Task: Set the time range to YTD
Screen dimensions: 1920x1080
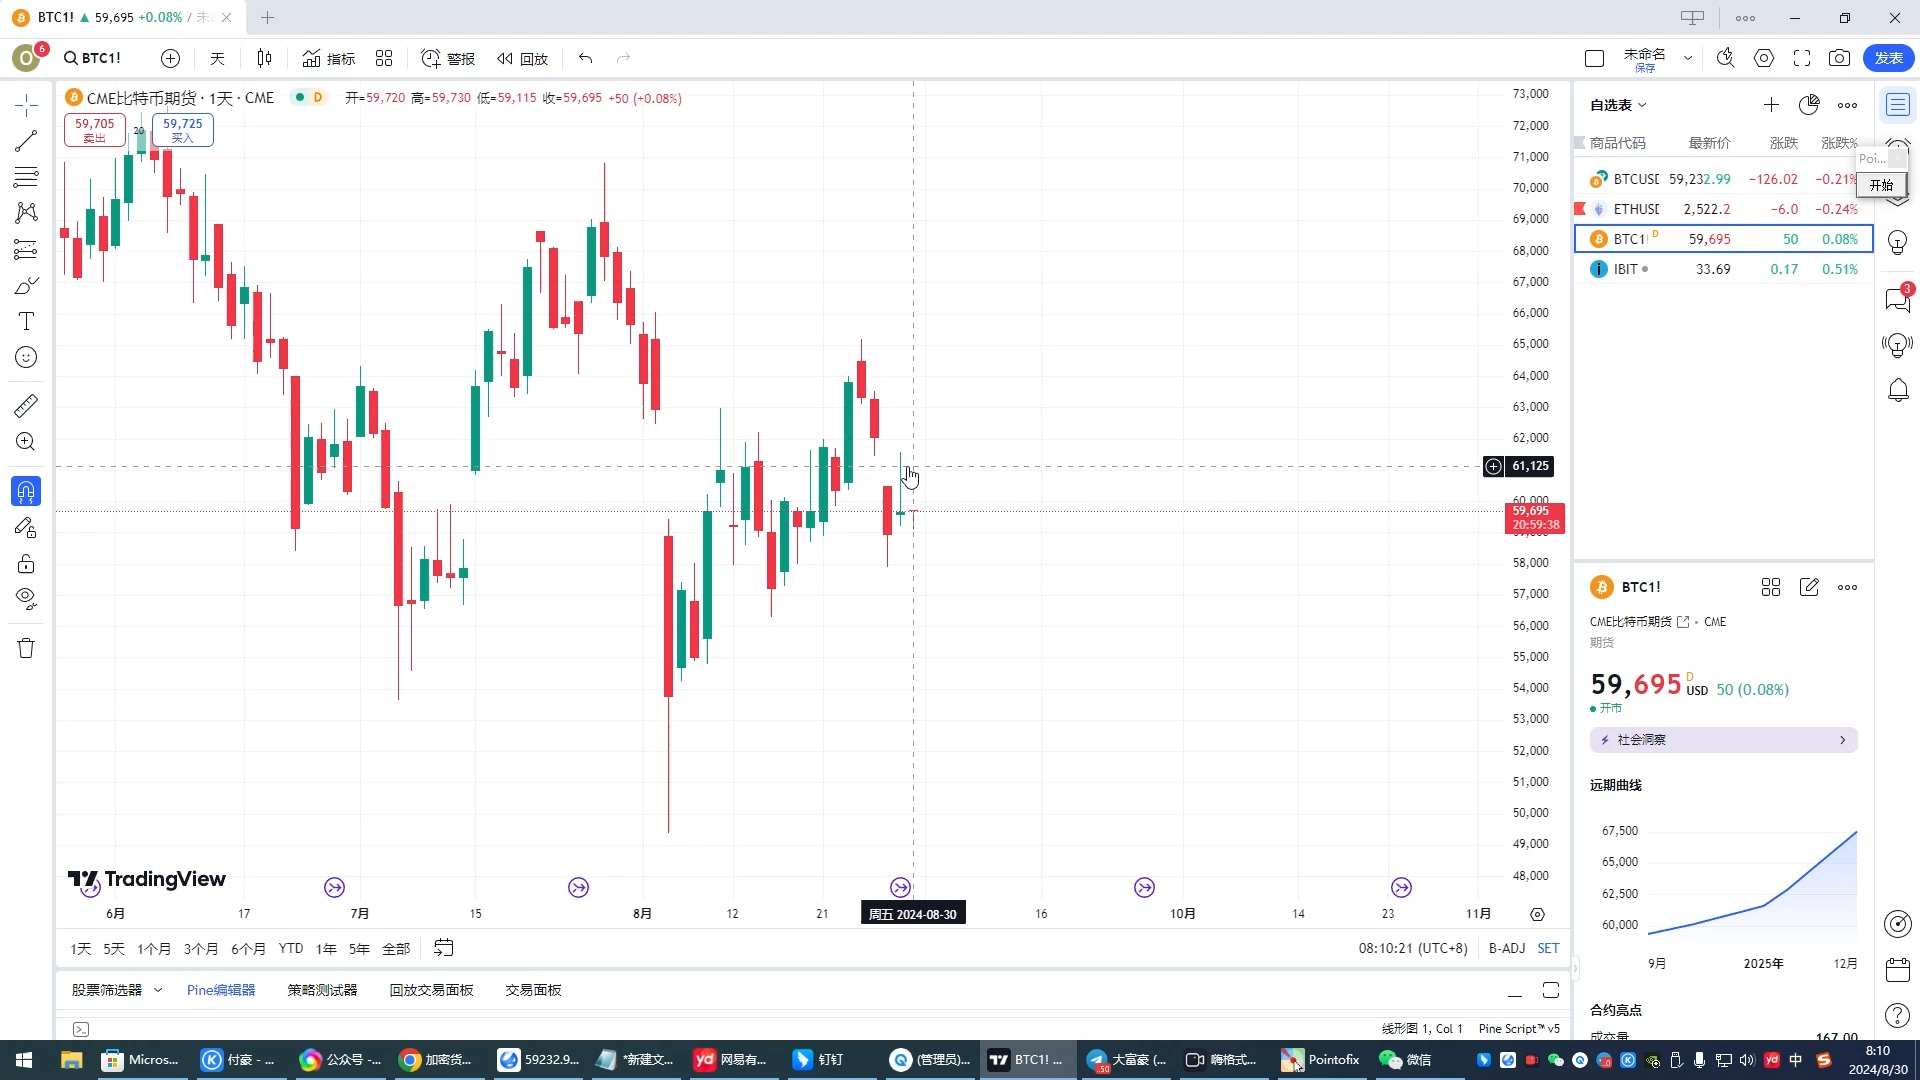Action: click(291, 948)
